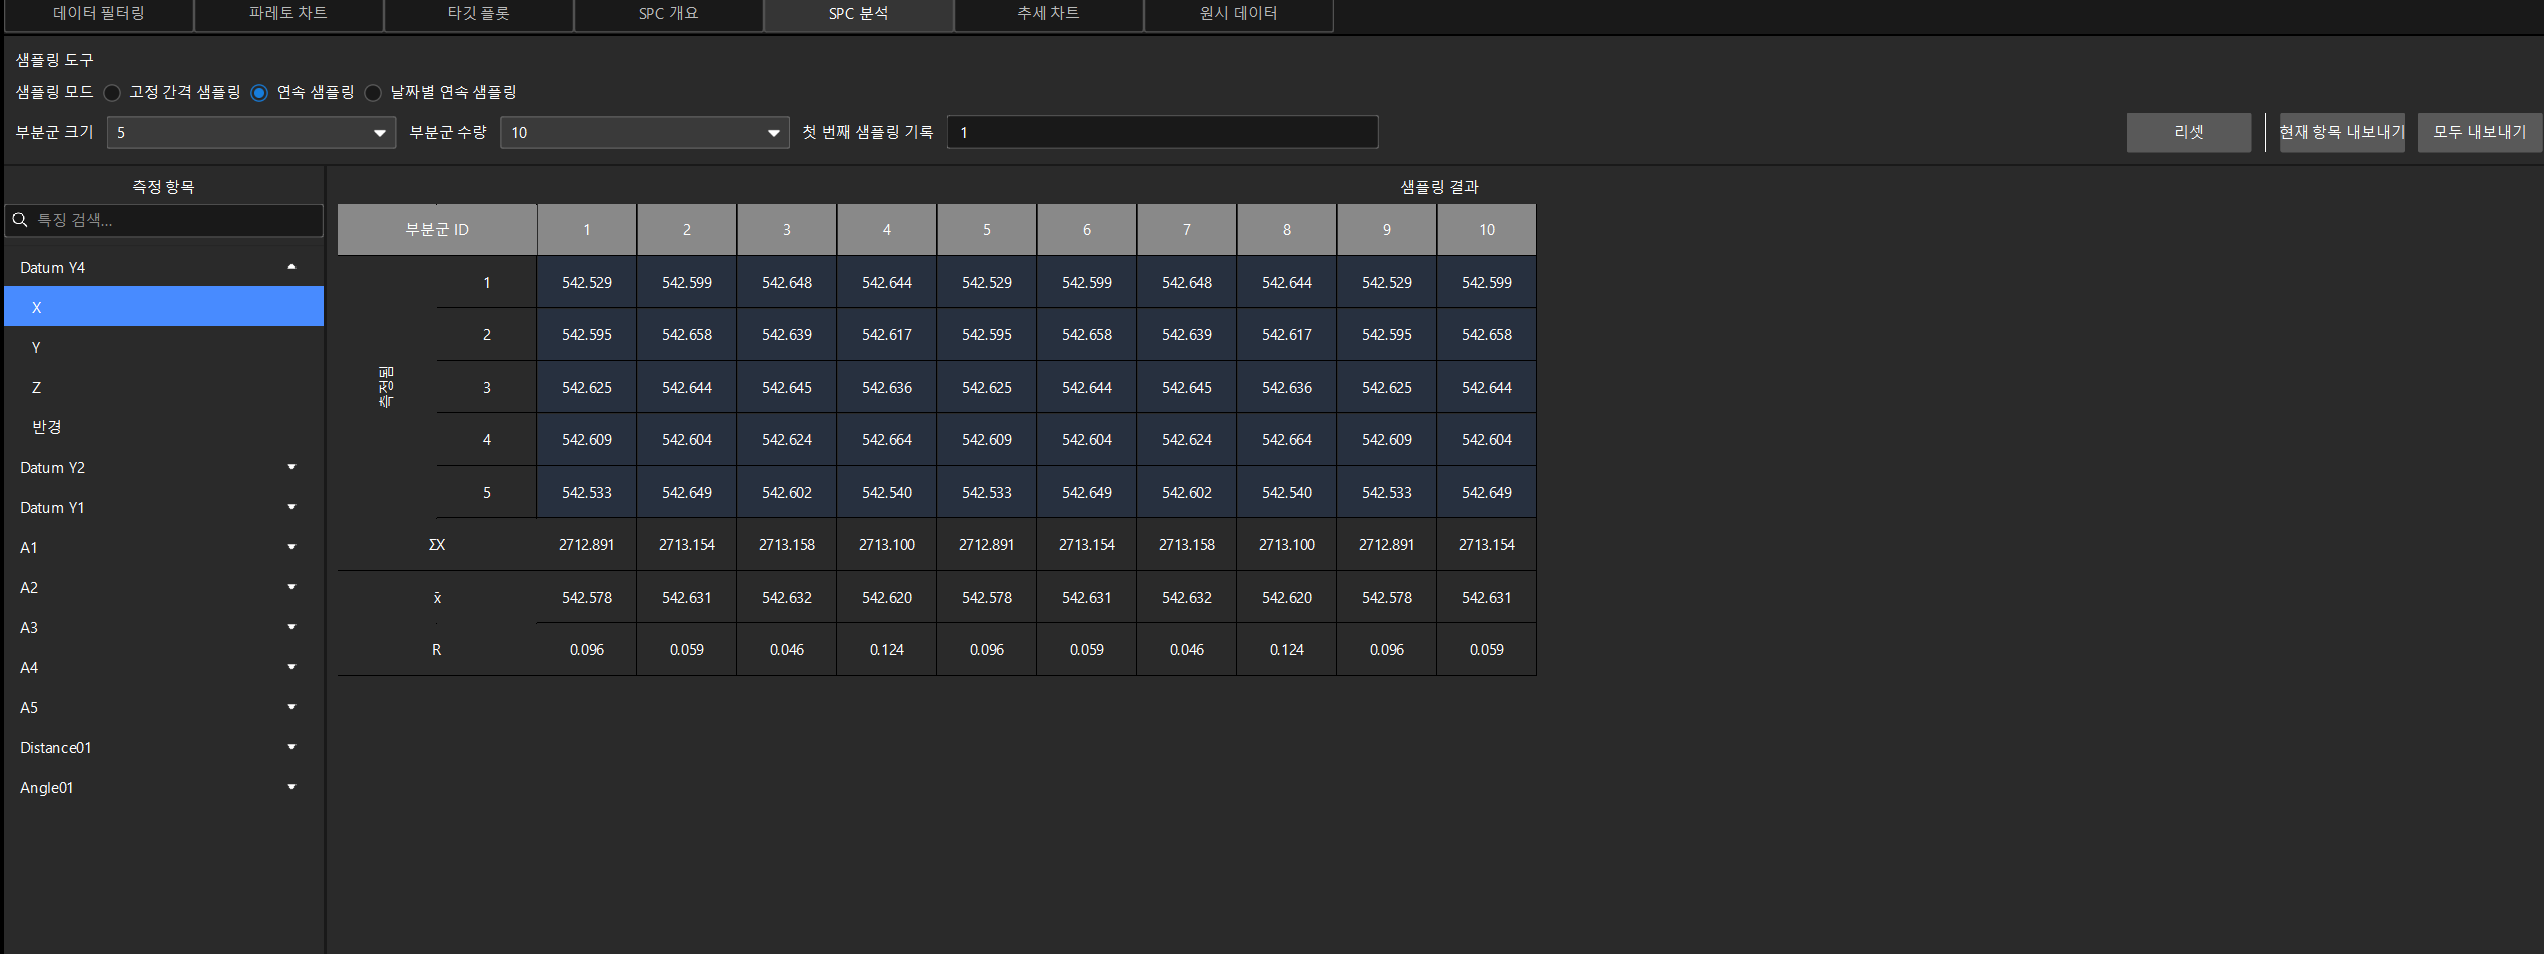Expand the A3 group
Image resolution: width=2544 pixels, height=954 pixels.
(291, 627)
